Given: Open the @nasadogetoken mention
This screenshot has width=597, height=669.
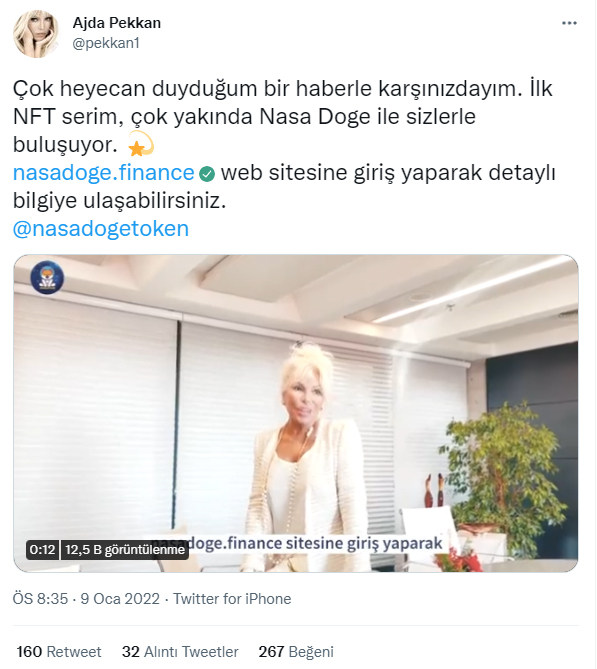Looking at the screenshot, I should 101,229.
